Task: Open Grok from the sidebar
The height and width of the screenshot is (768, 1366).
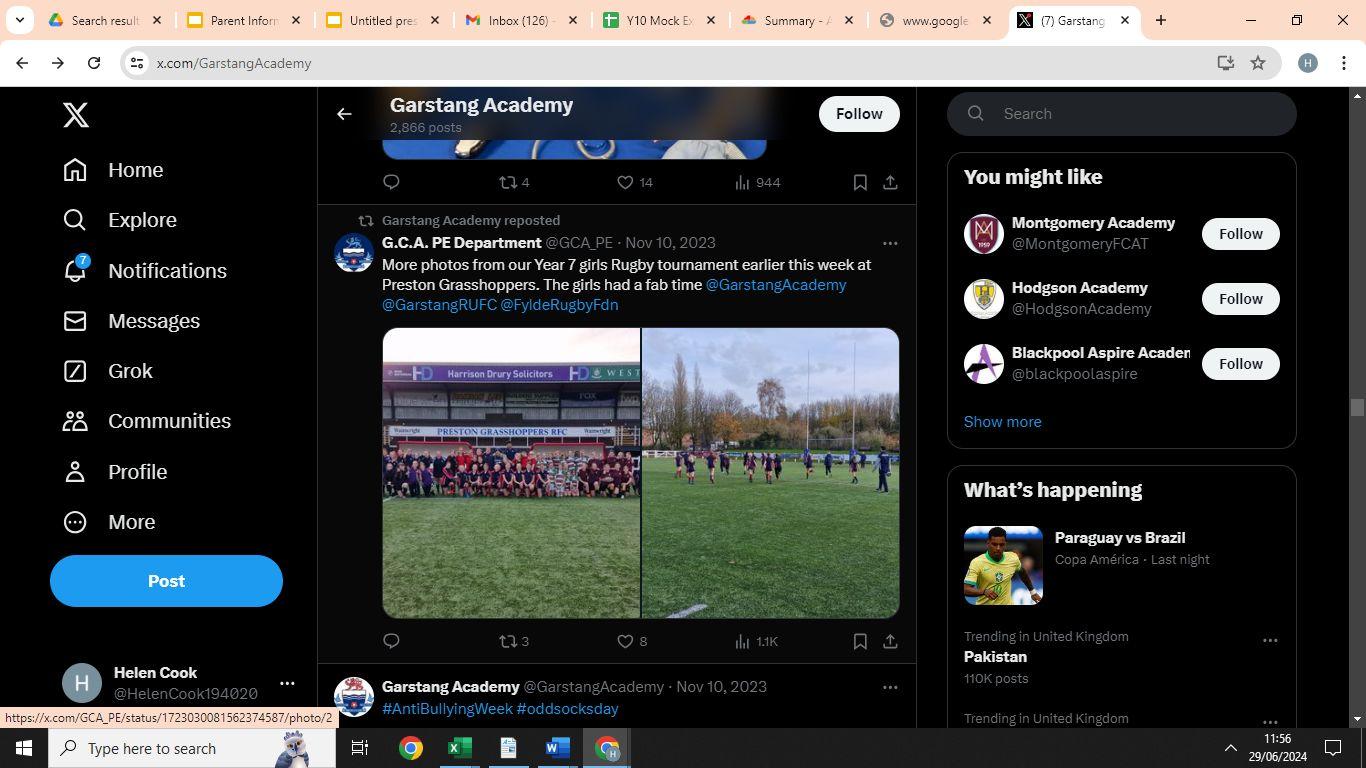Action: click(108, 371)
